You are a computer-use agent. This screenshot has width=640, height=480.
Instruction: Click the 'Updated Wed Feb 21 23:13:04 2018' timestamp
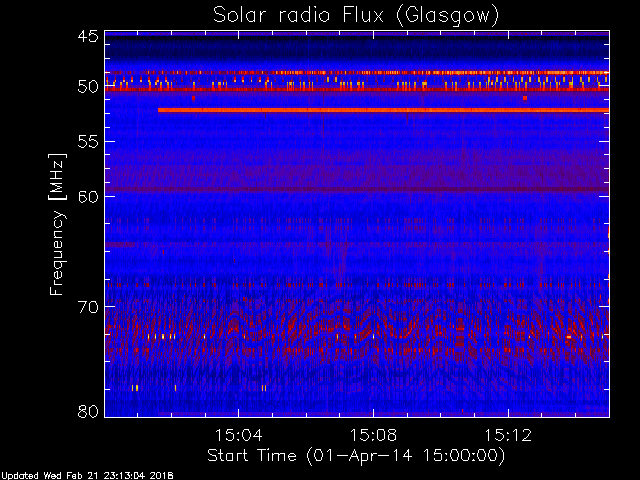(x=87, y=476)
